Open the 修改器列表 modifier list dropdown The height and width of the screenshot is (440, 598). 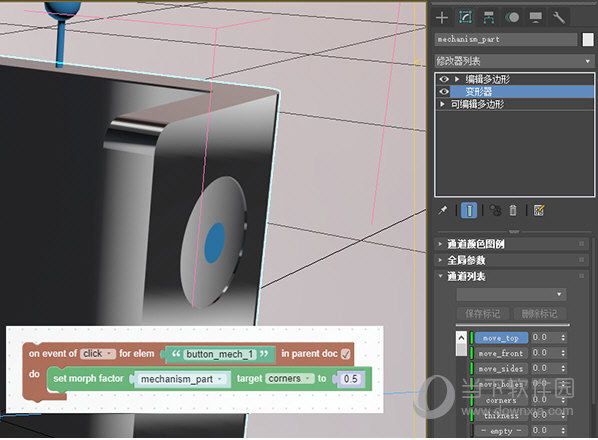click(x=514, y=61)
